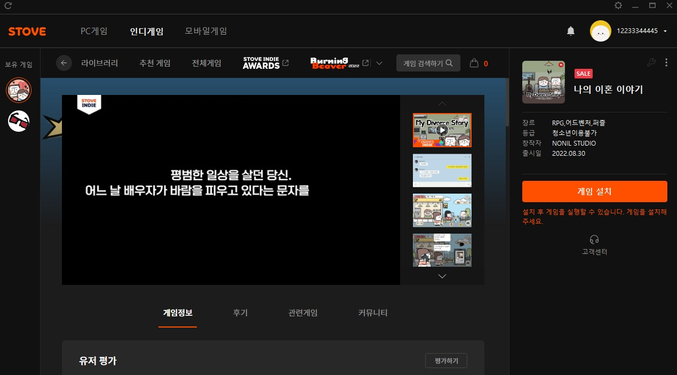Viewport: 677px width, 375px height.
Task: Open the STOVE INDIE AWARDS link
Action: tap(261, 63)
